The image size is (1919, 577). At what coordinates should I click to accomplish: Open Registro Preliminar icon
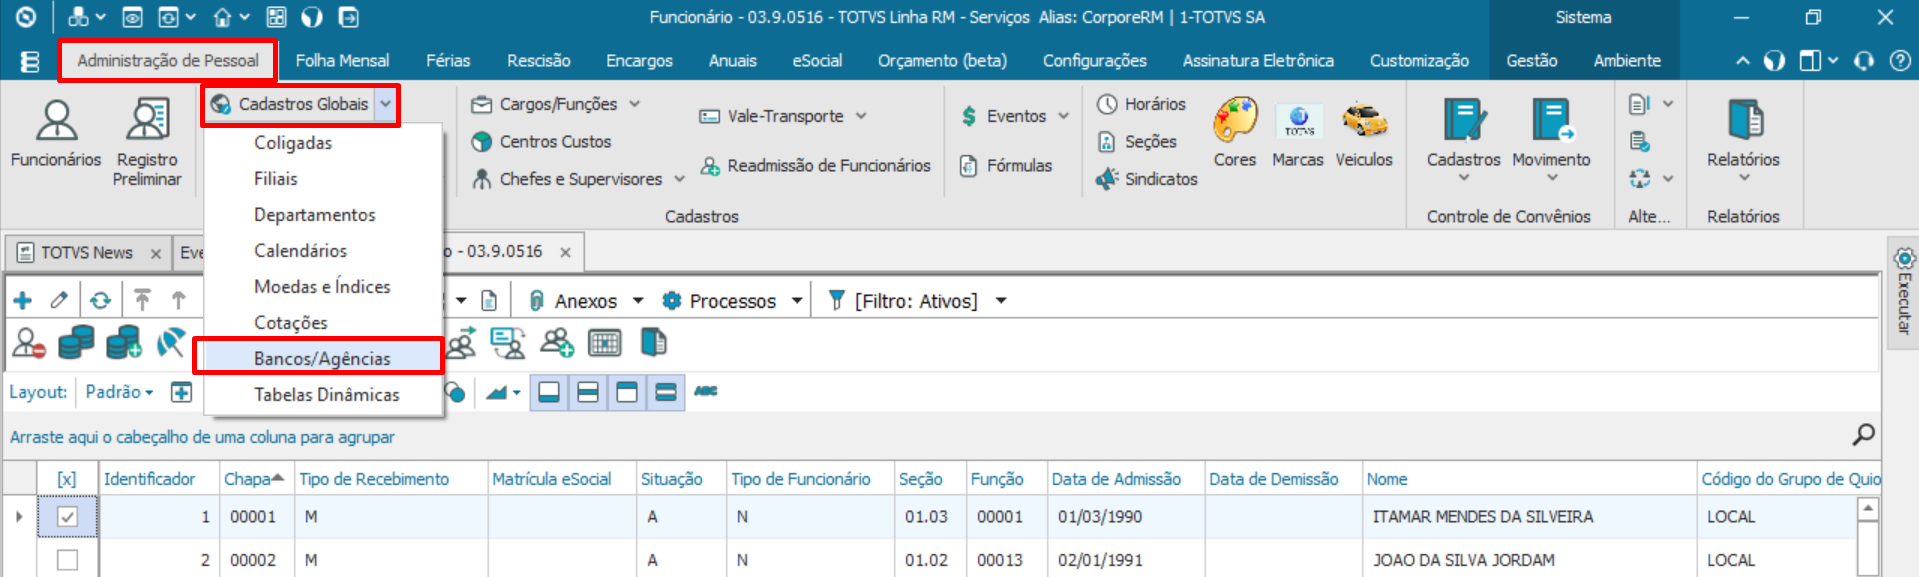coord(147,143)
